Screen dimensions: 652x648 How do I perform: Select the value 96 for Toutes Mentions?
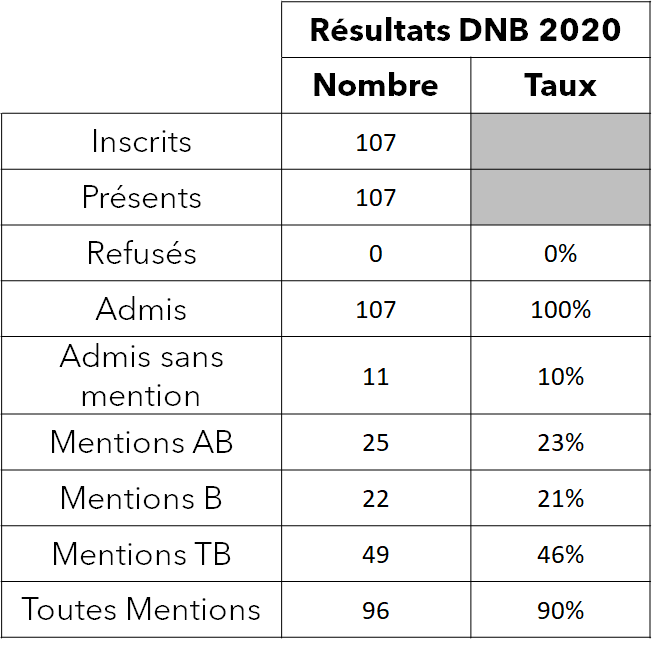[375, 611]
